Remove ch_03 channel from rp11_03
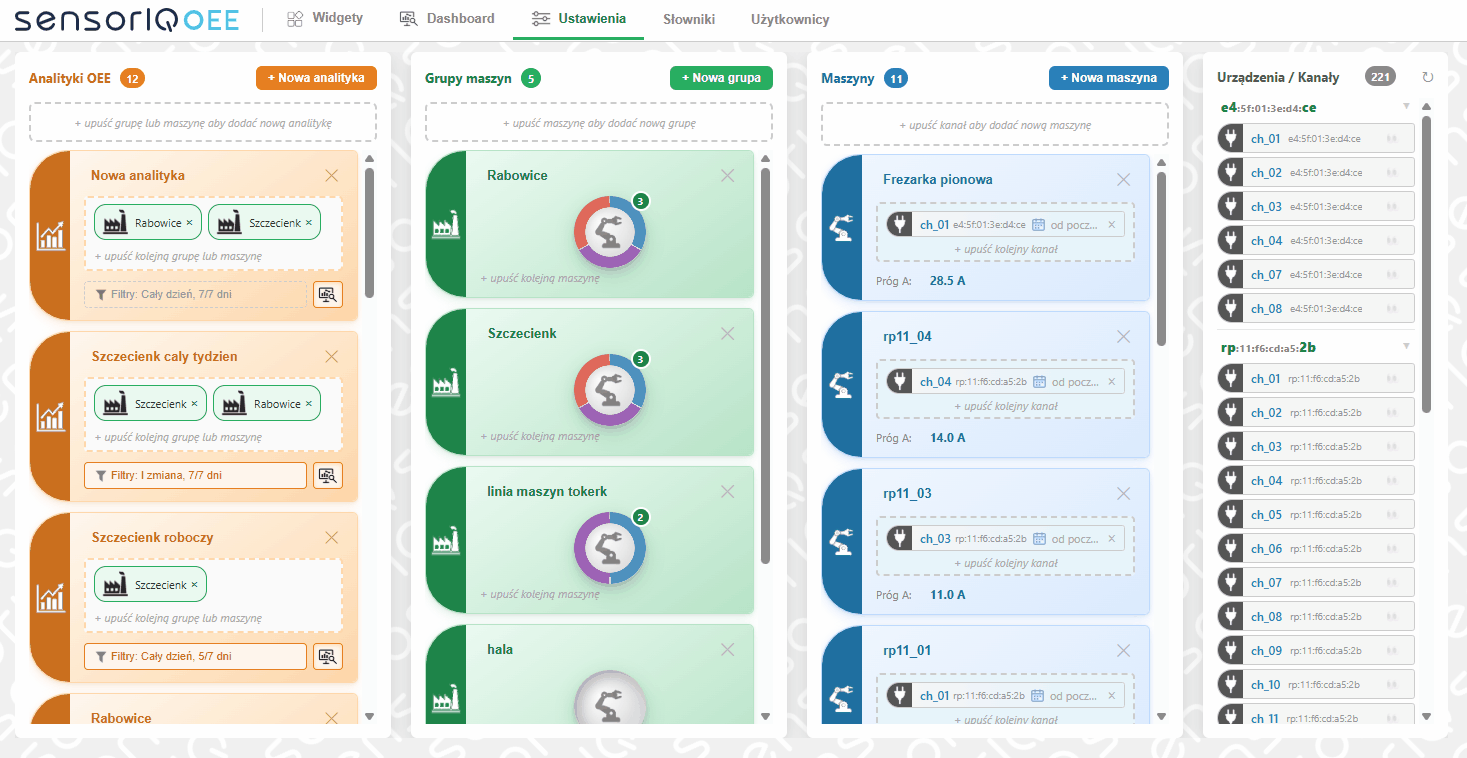1467x758 pixels. (x=1111, y=539)
